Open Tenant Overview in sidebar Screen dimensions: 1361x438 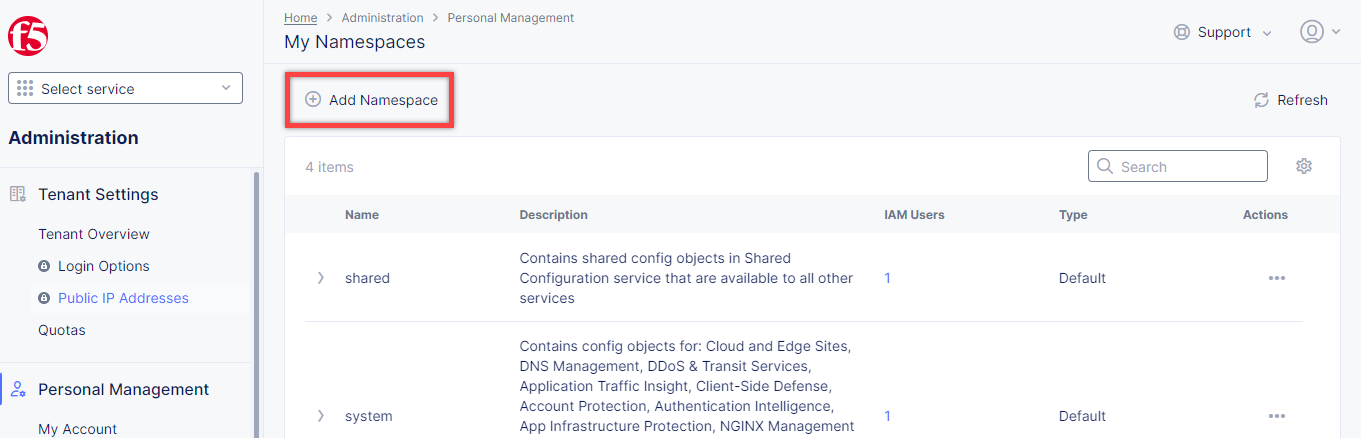pos(94,234)
